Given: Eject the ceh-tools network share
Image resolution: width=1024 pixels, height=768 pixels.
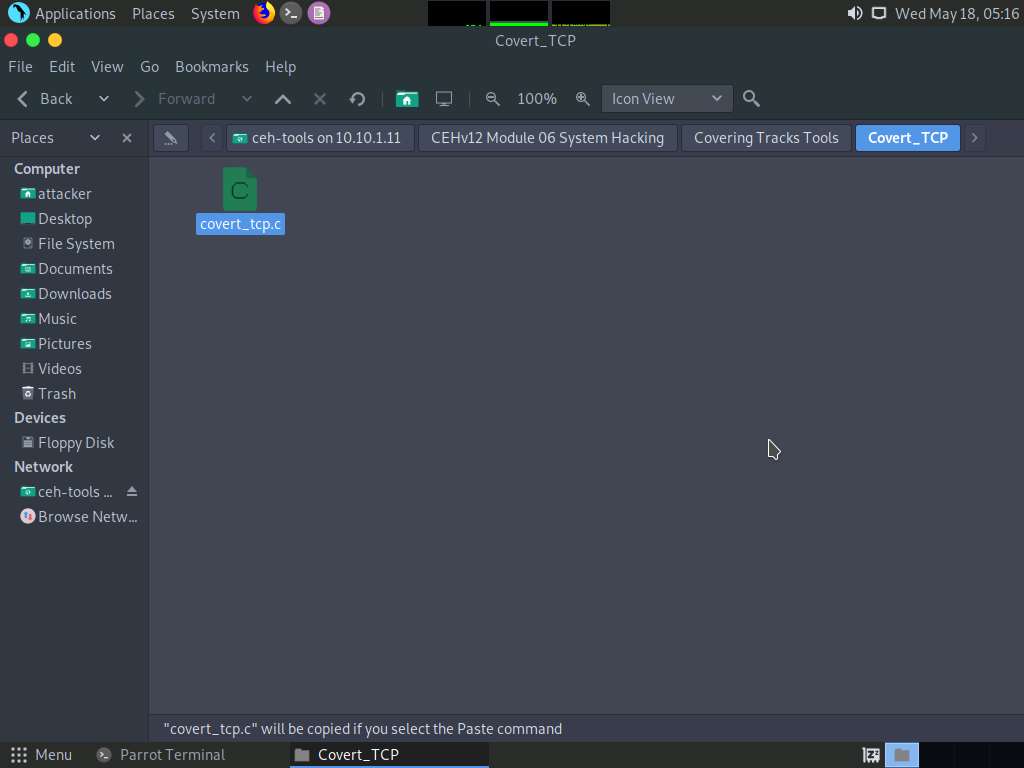Looking at the screenshot, I should pos(132,492).
